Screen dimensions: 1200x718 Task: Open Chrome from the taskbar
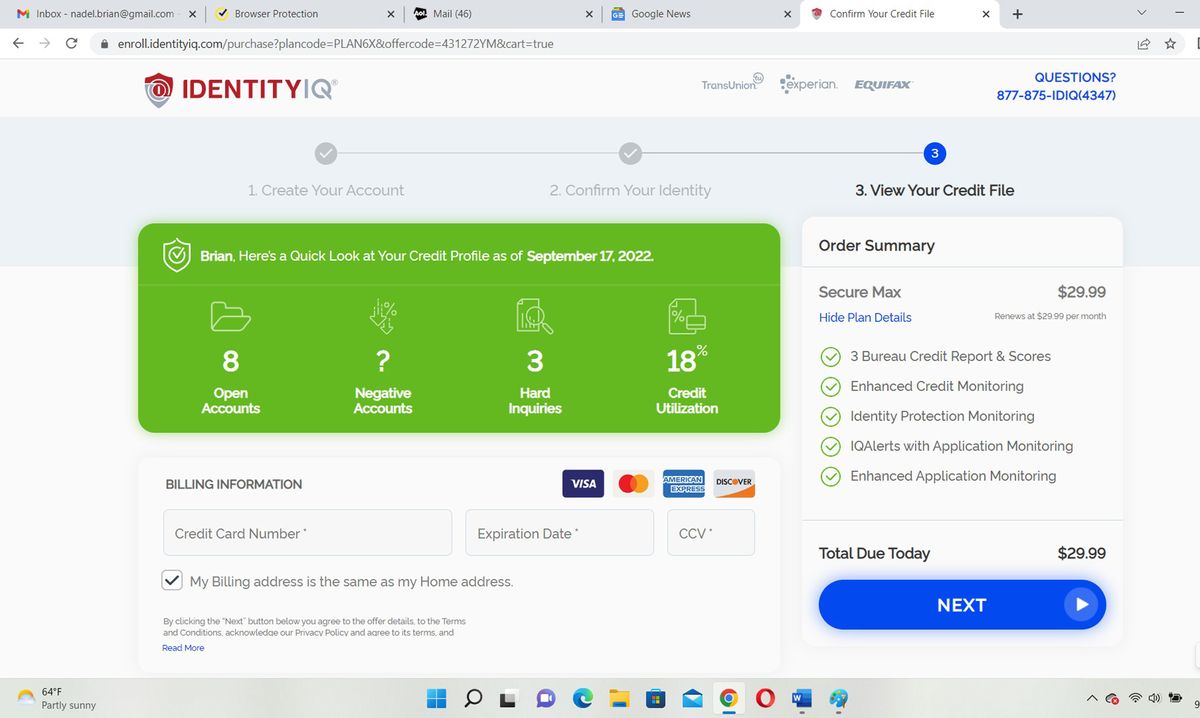(x=728, y=698)
